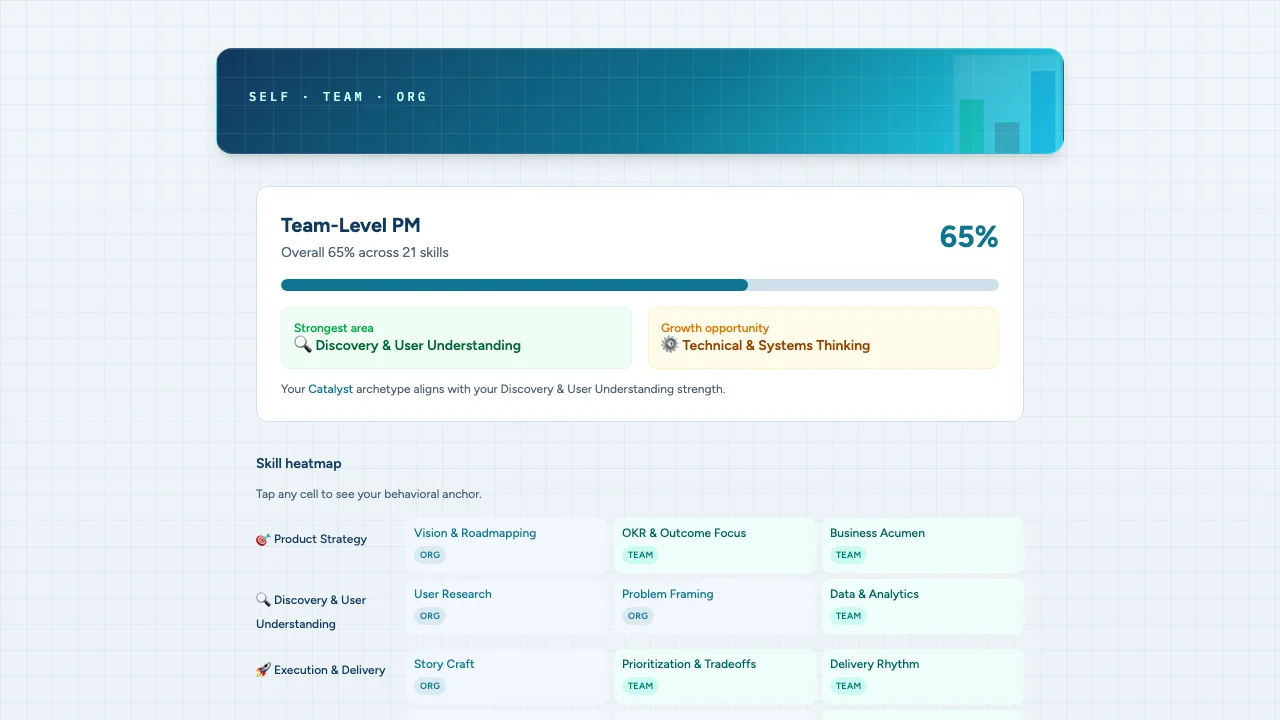This screenshot has height=720, width=1280.
Task: Click the Team-Level PM heading
Action: (x=351, y=226)
